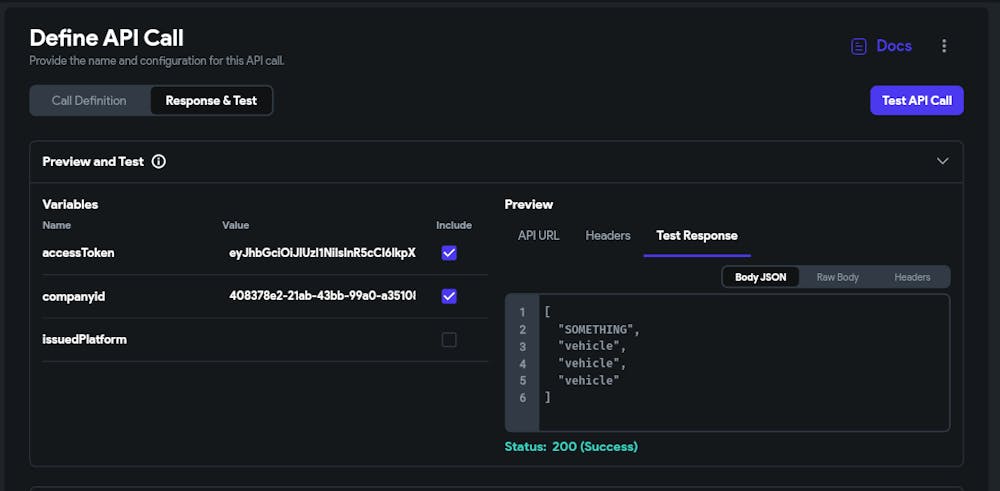Click the "SOMETHING" JSON value
This screenshot has width=1000, height=491.
[596, 330]
